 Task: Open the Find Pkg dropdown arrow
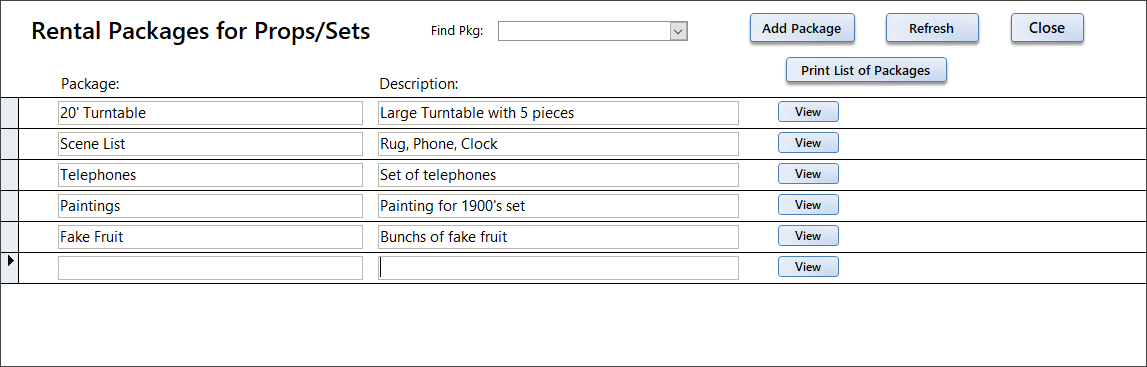678,31
